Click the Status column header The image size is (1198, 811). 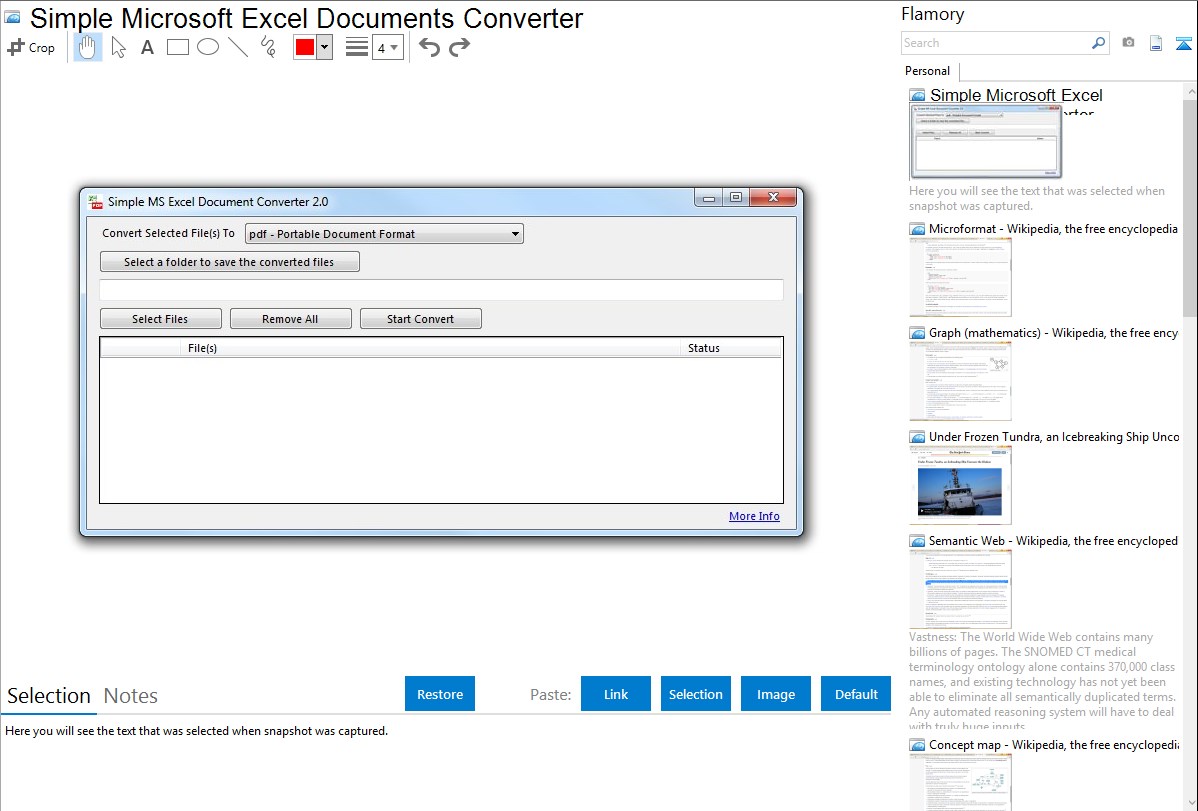[730, 349]
